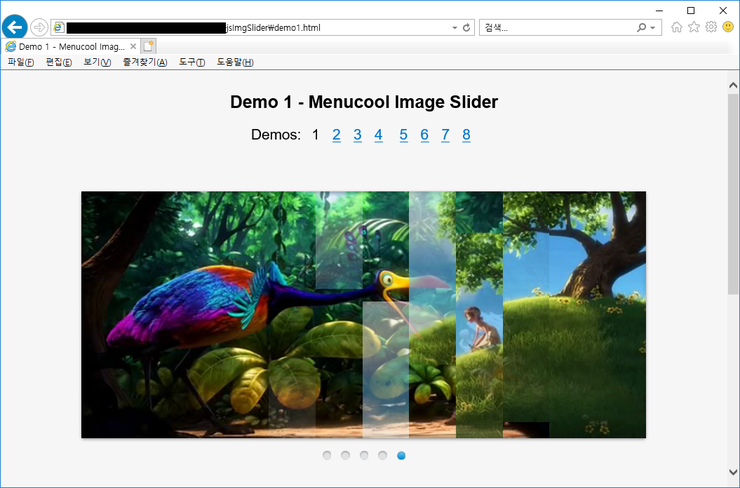
Task: Open the Demo 2 link
Action: 337,135
